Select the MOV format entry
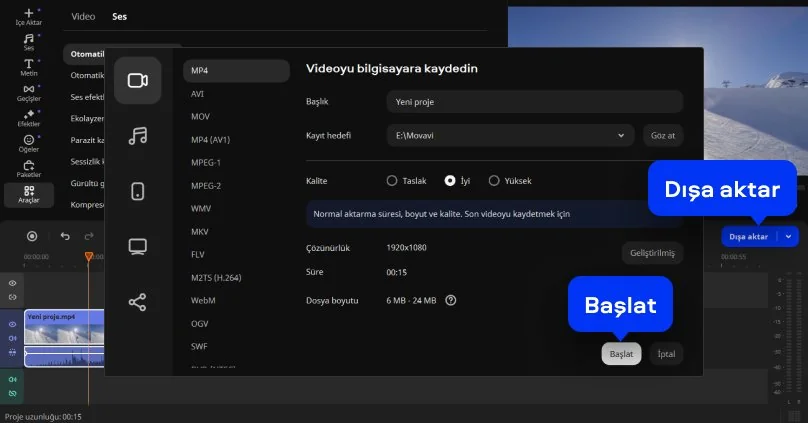 [199, 116]
